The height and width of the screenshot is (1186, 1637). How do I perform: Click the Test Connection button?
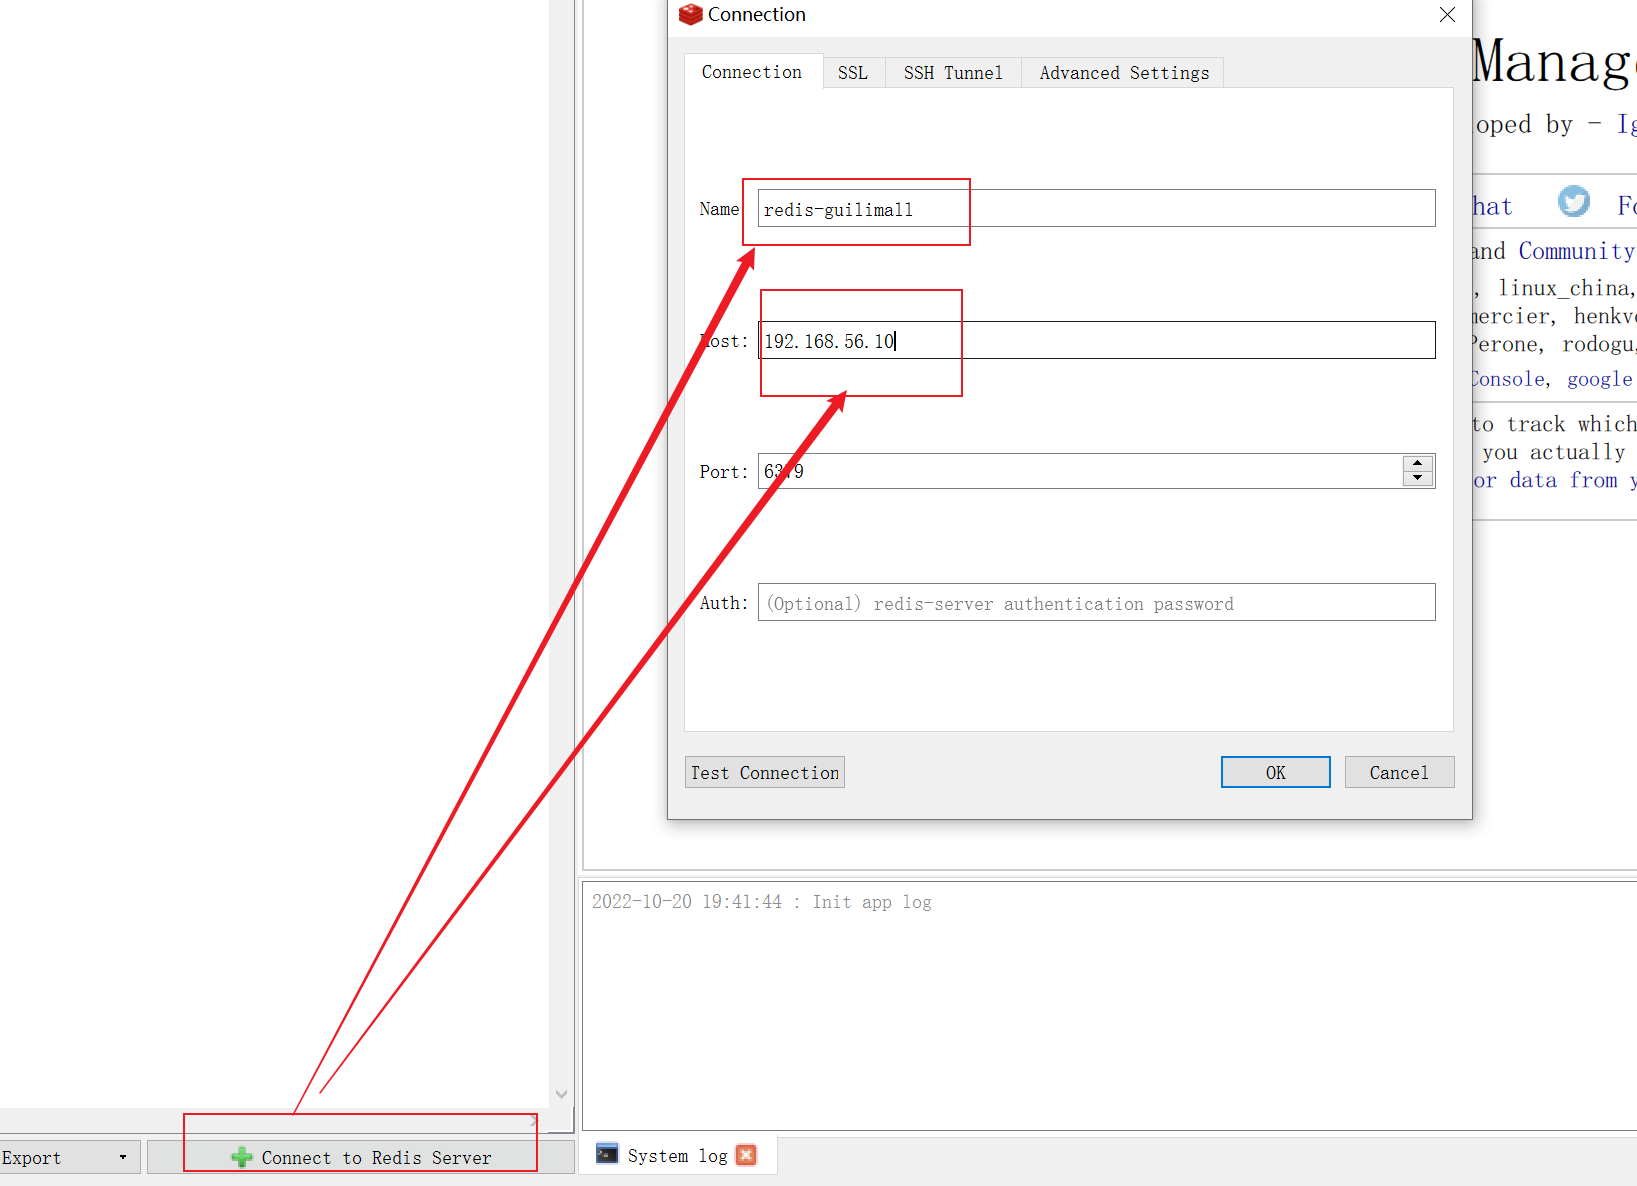[x=765, y=772]
